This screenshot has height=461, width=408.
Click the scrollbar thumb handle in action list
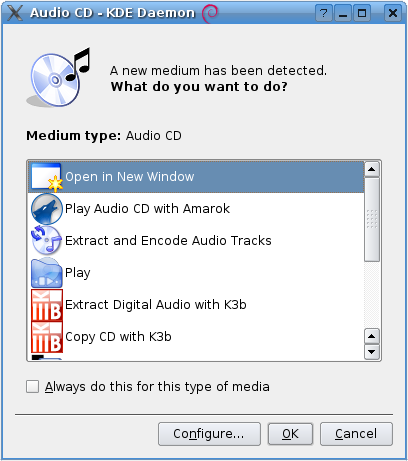coord(372,219)
